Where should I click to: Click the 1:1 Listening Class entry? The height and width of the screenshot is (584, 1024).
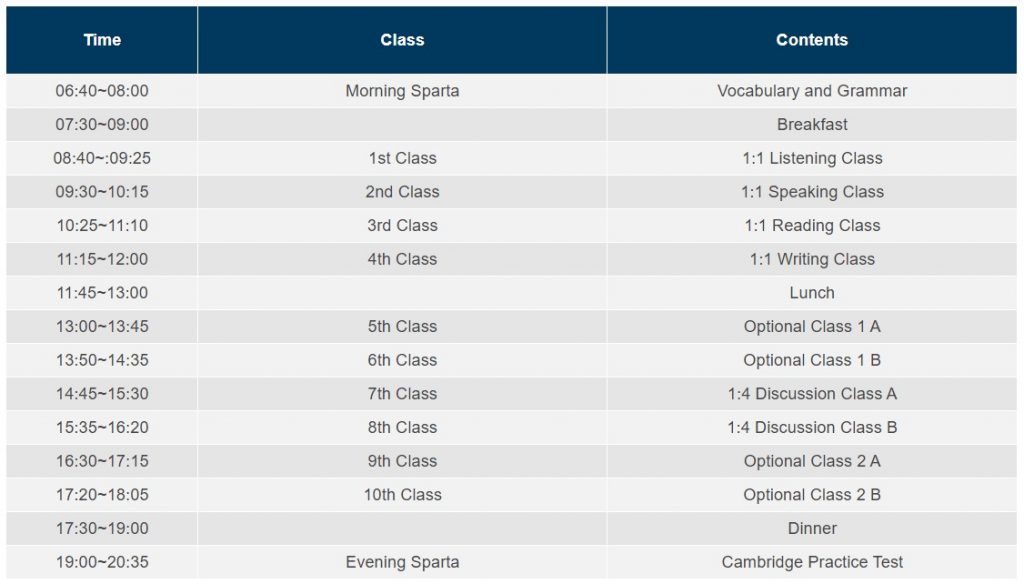812,158
